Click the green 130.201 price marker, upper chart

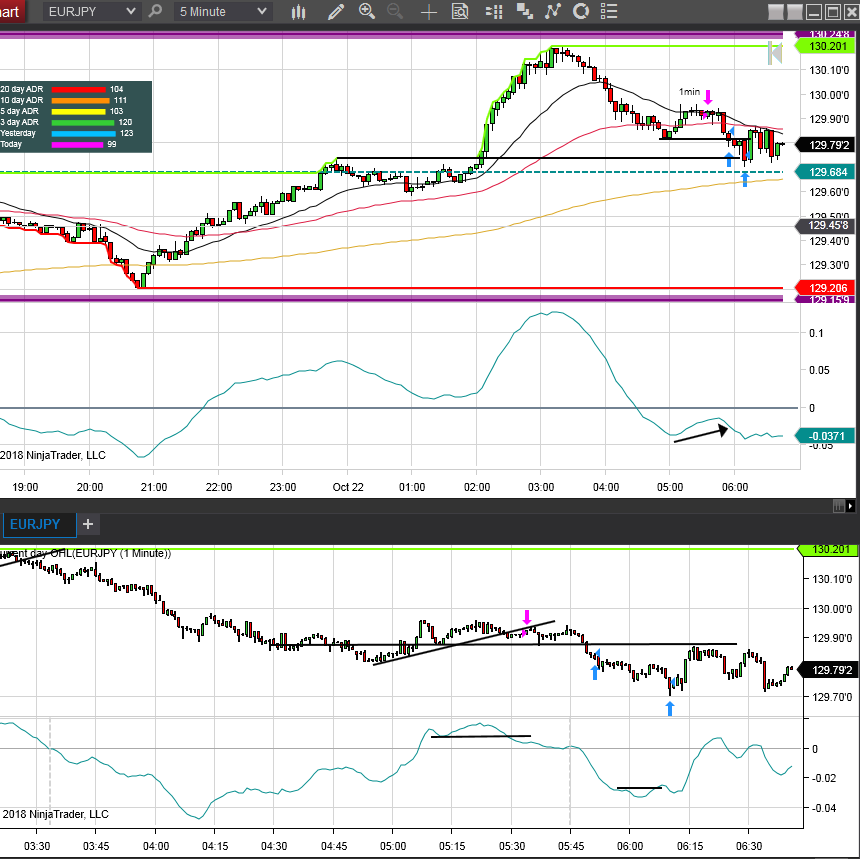click(824, 46)
